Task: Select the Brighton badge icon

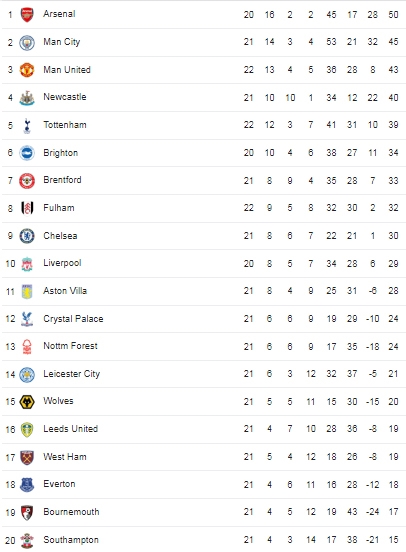Action: tap(27, 153)
